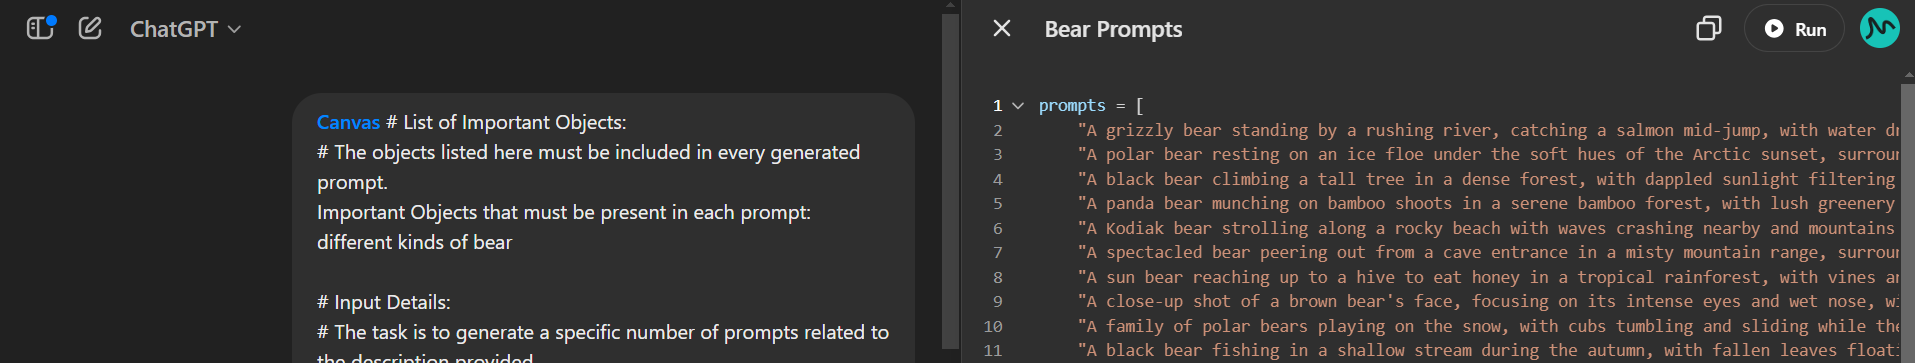Open the teal user avatar menu
Screen dimensions: 1915x363
click(1880, 28)
